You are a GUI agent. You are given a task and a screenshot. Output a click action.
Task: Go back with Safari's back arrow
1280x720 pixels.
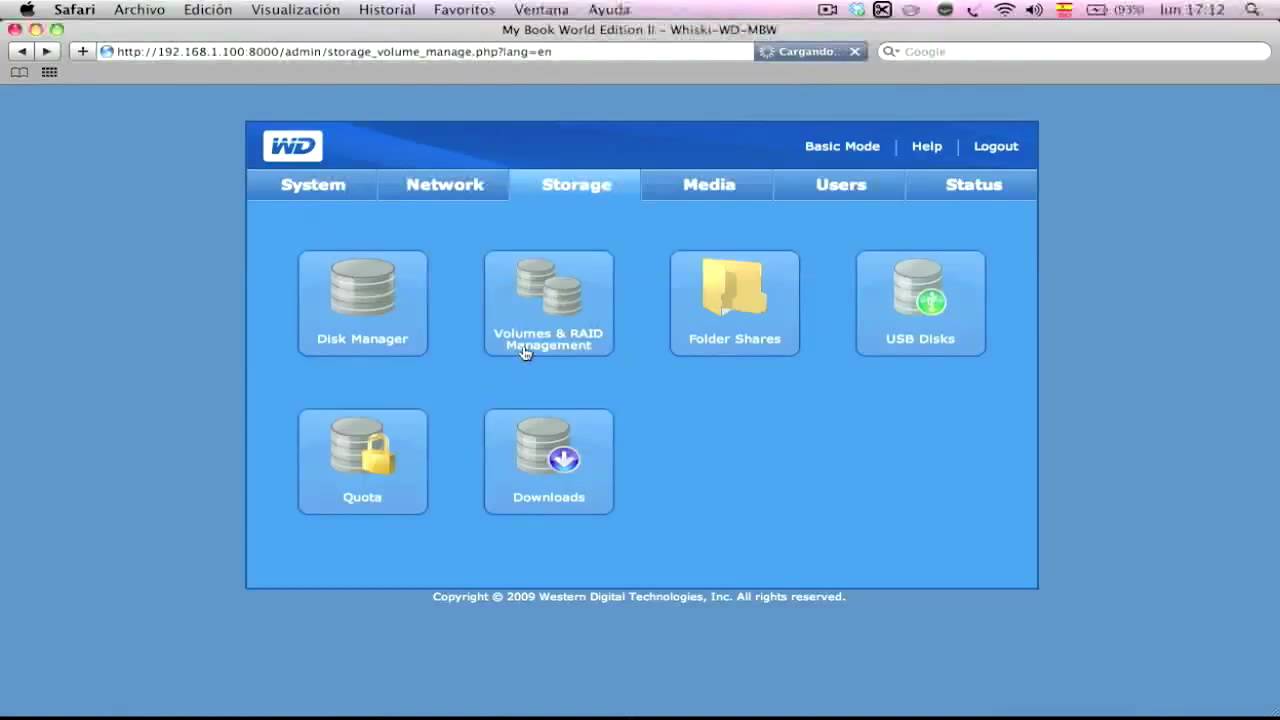[23, 51]
